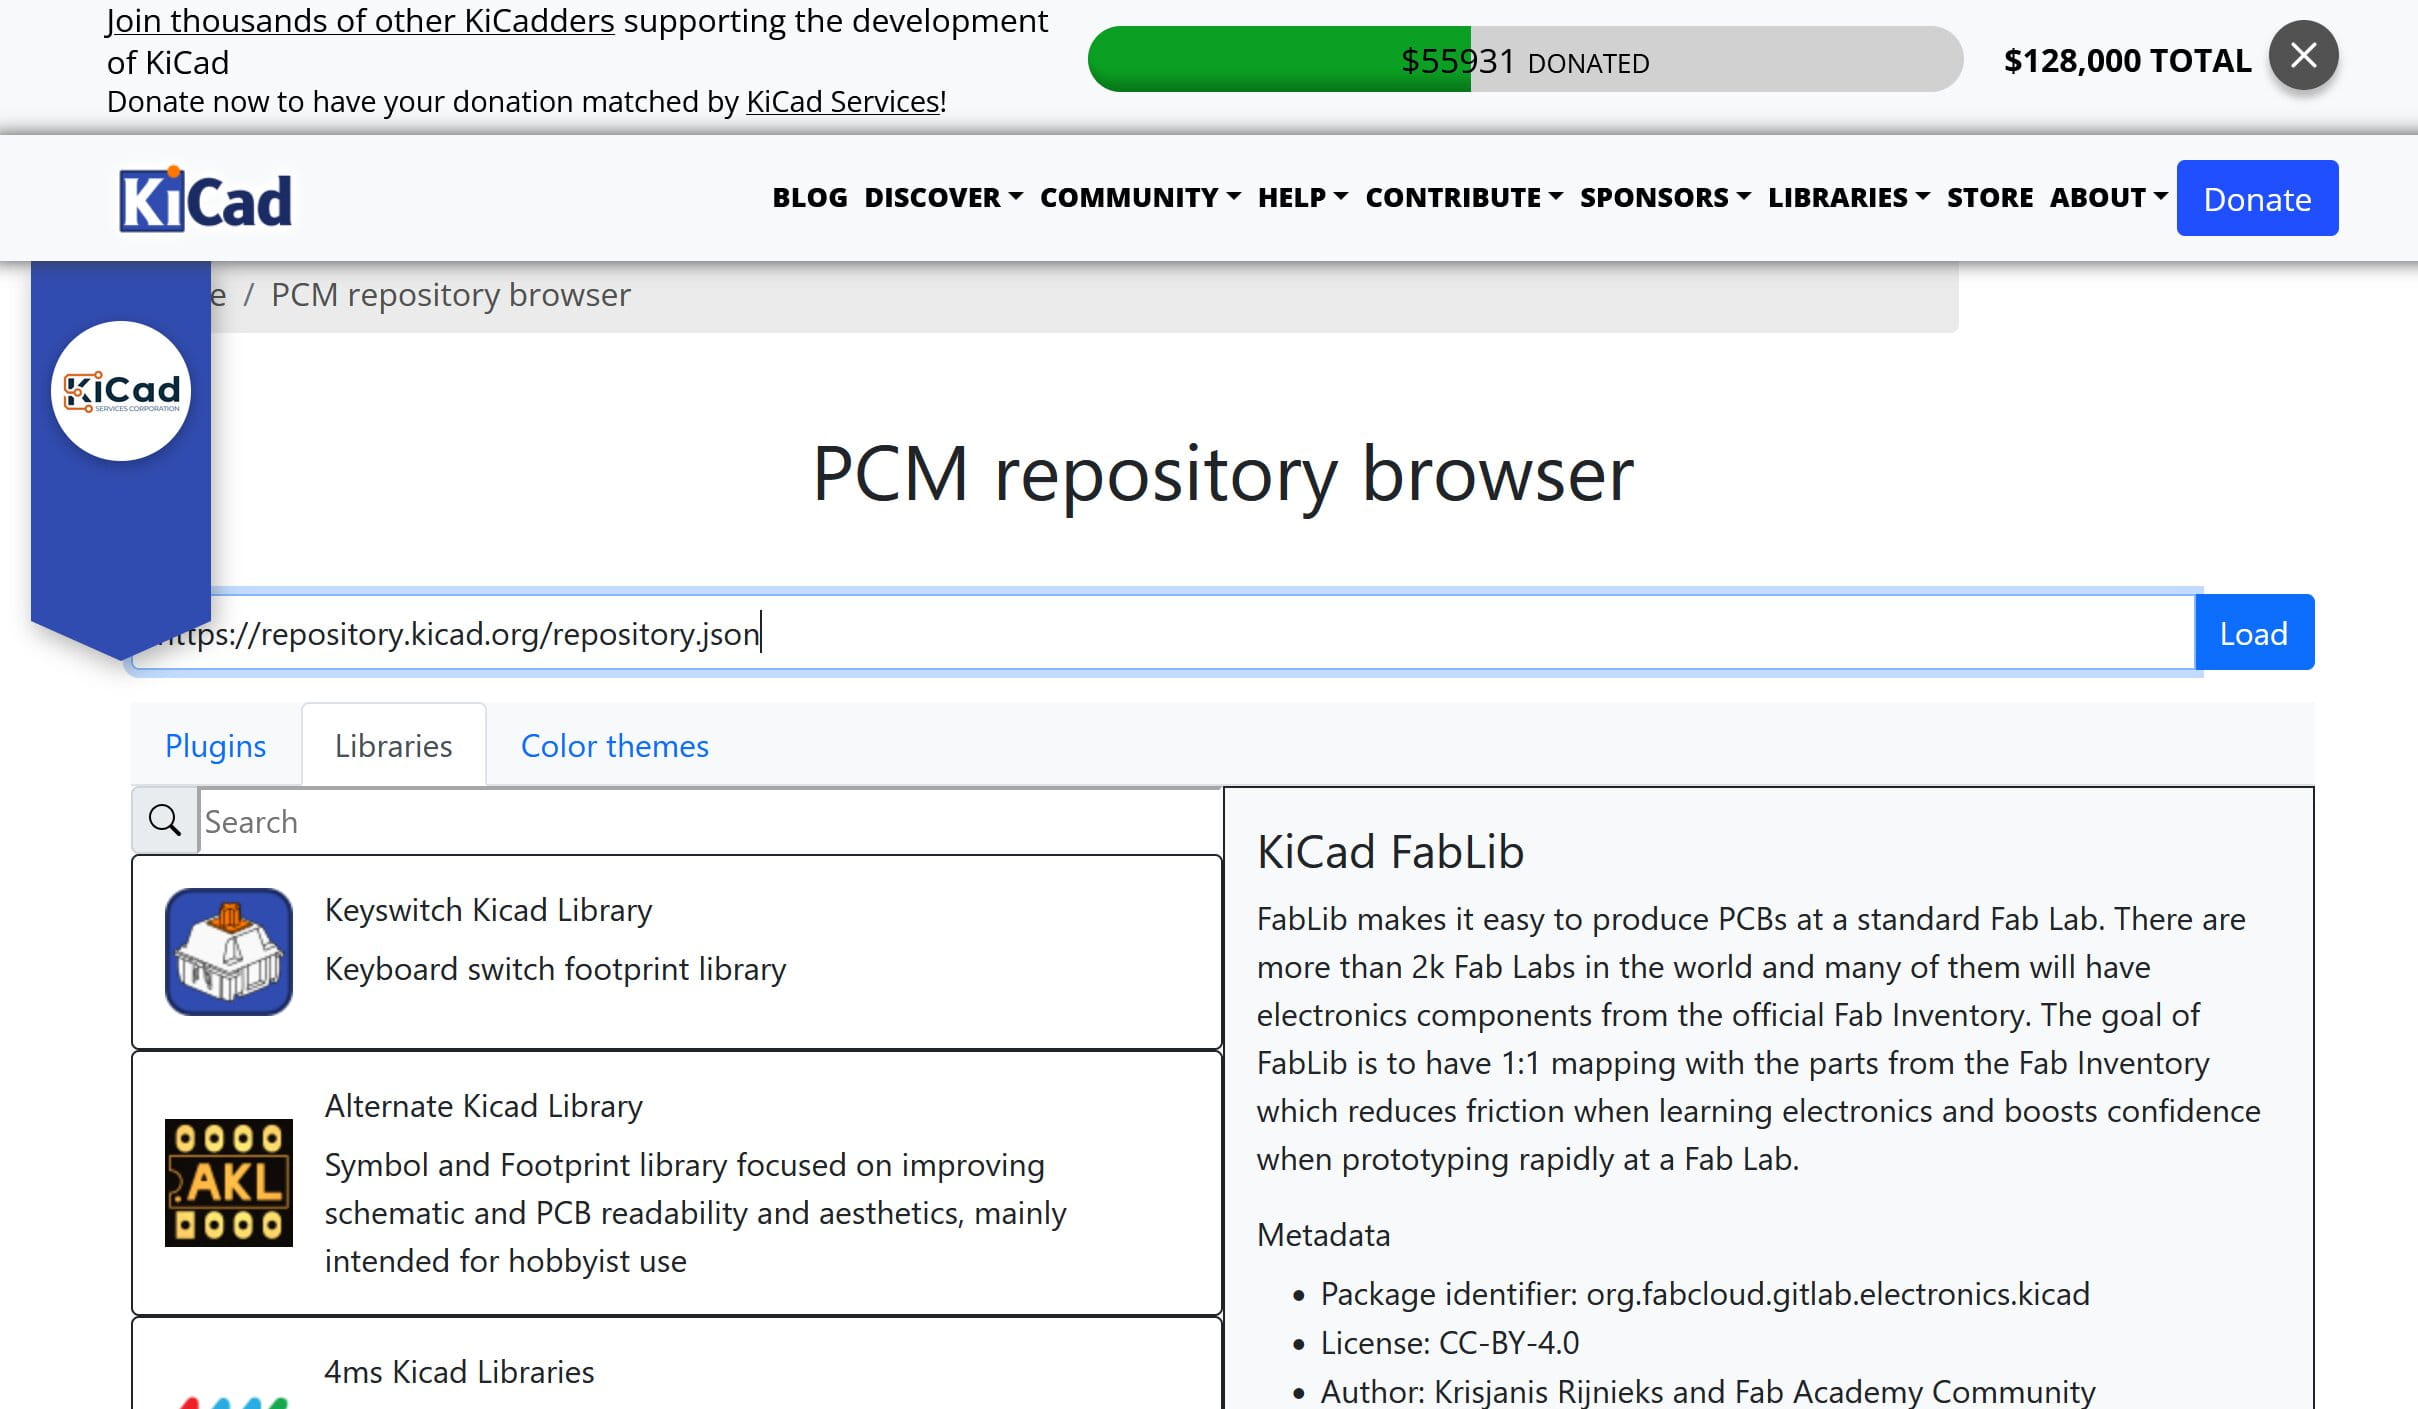
Task: Expand the Community dropdown menu
Action: 1140,198
